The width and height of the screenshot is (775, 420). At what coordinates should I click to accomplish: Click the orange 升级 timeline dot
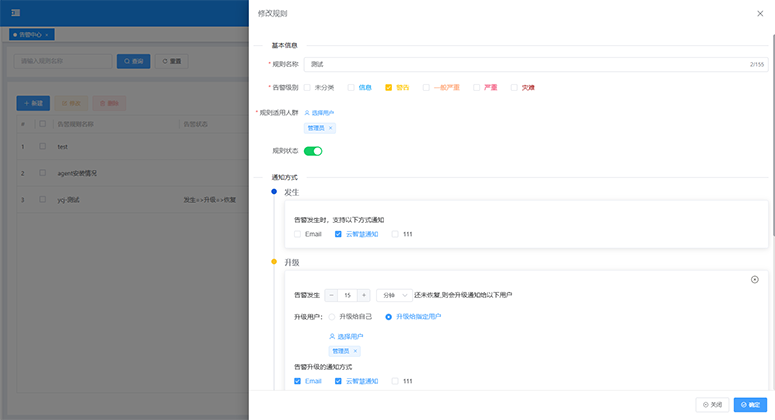click(x=274, y=262)
